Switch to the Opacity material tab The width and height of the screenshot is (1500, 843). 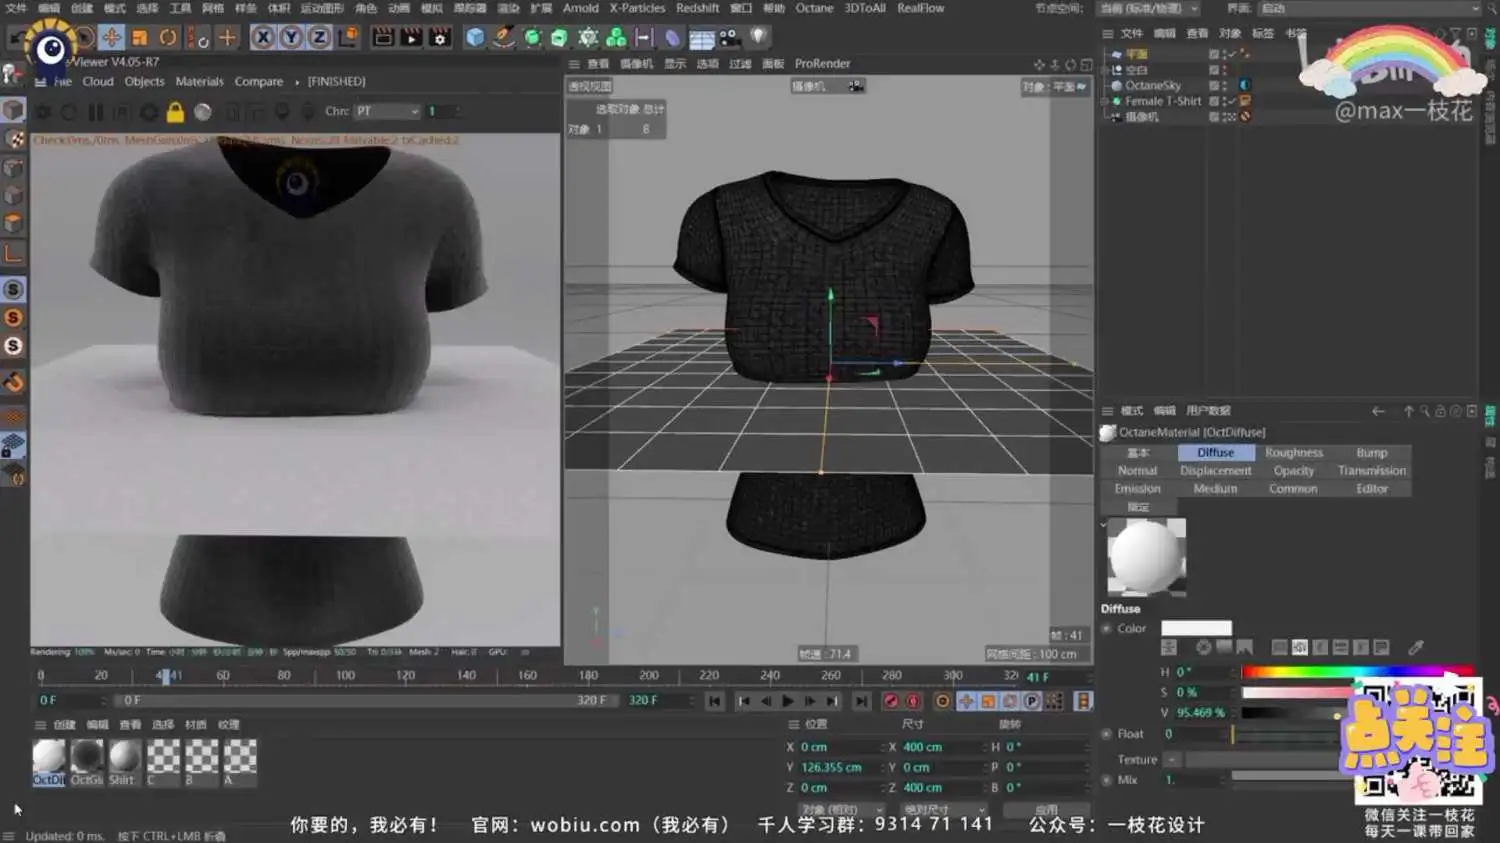pyautogui.click(x=1294, y=471)
